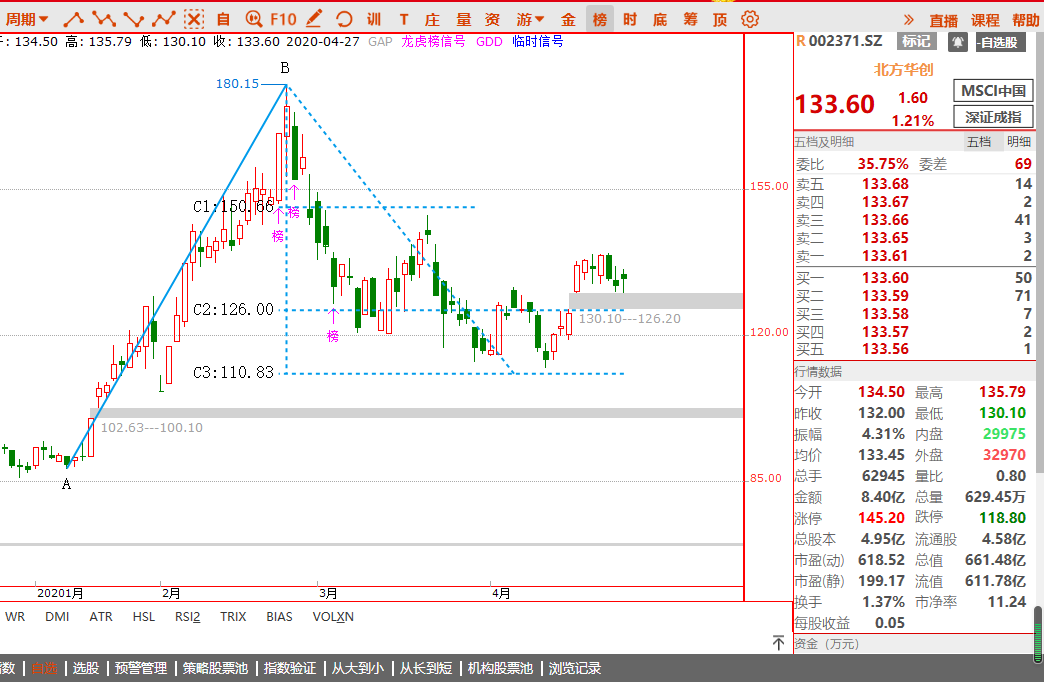
Task: Toggle the 临时信号 indicator
Action: 538,41
